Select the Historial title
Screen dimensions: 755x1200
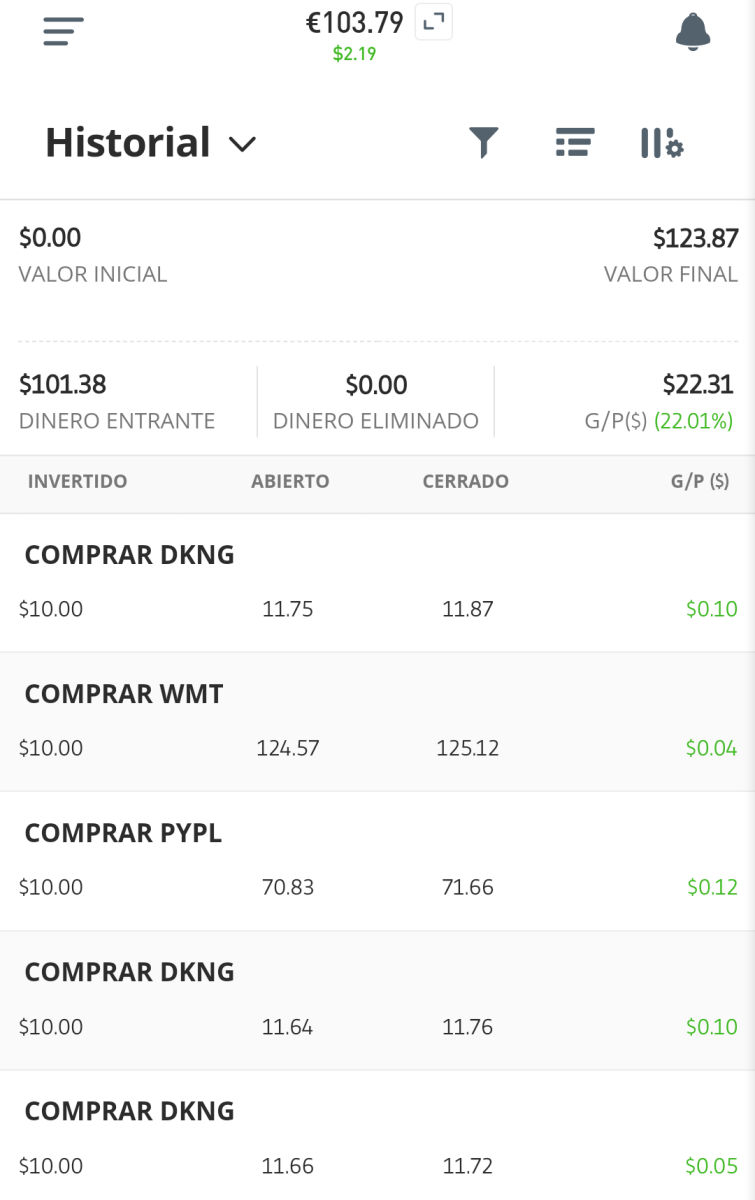coord(128,143)
